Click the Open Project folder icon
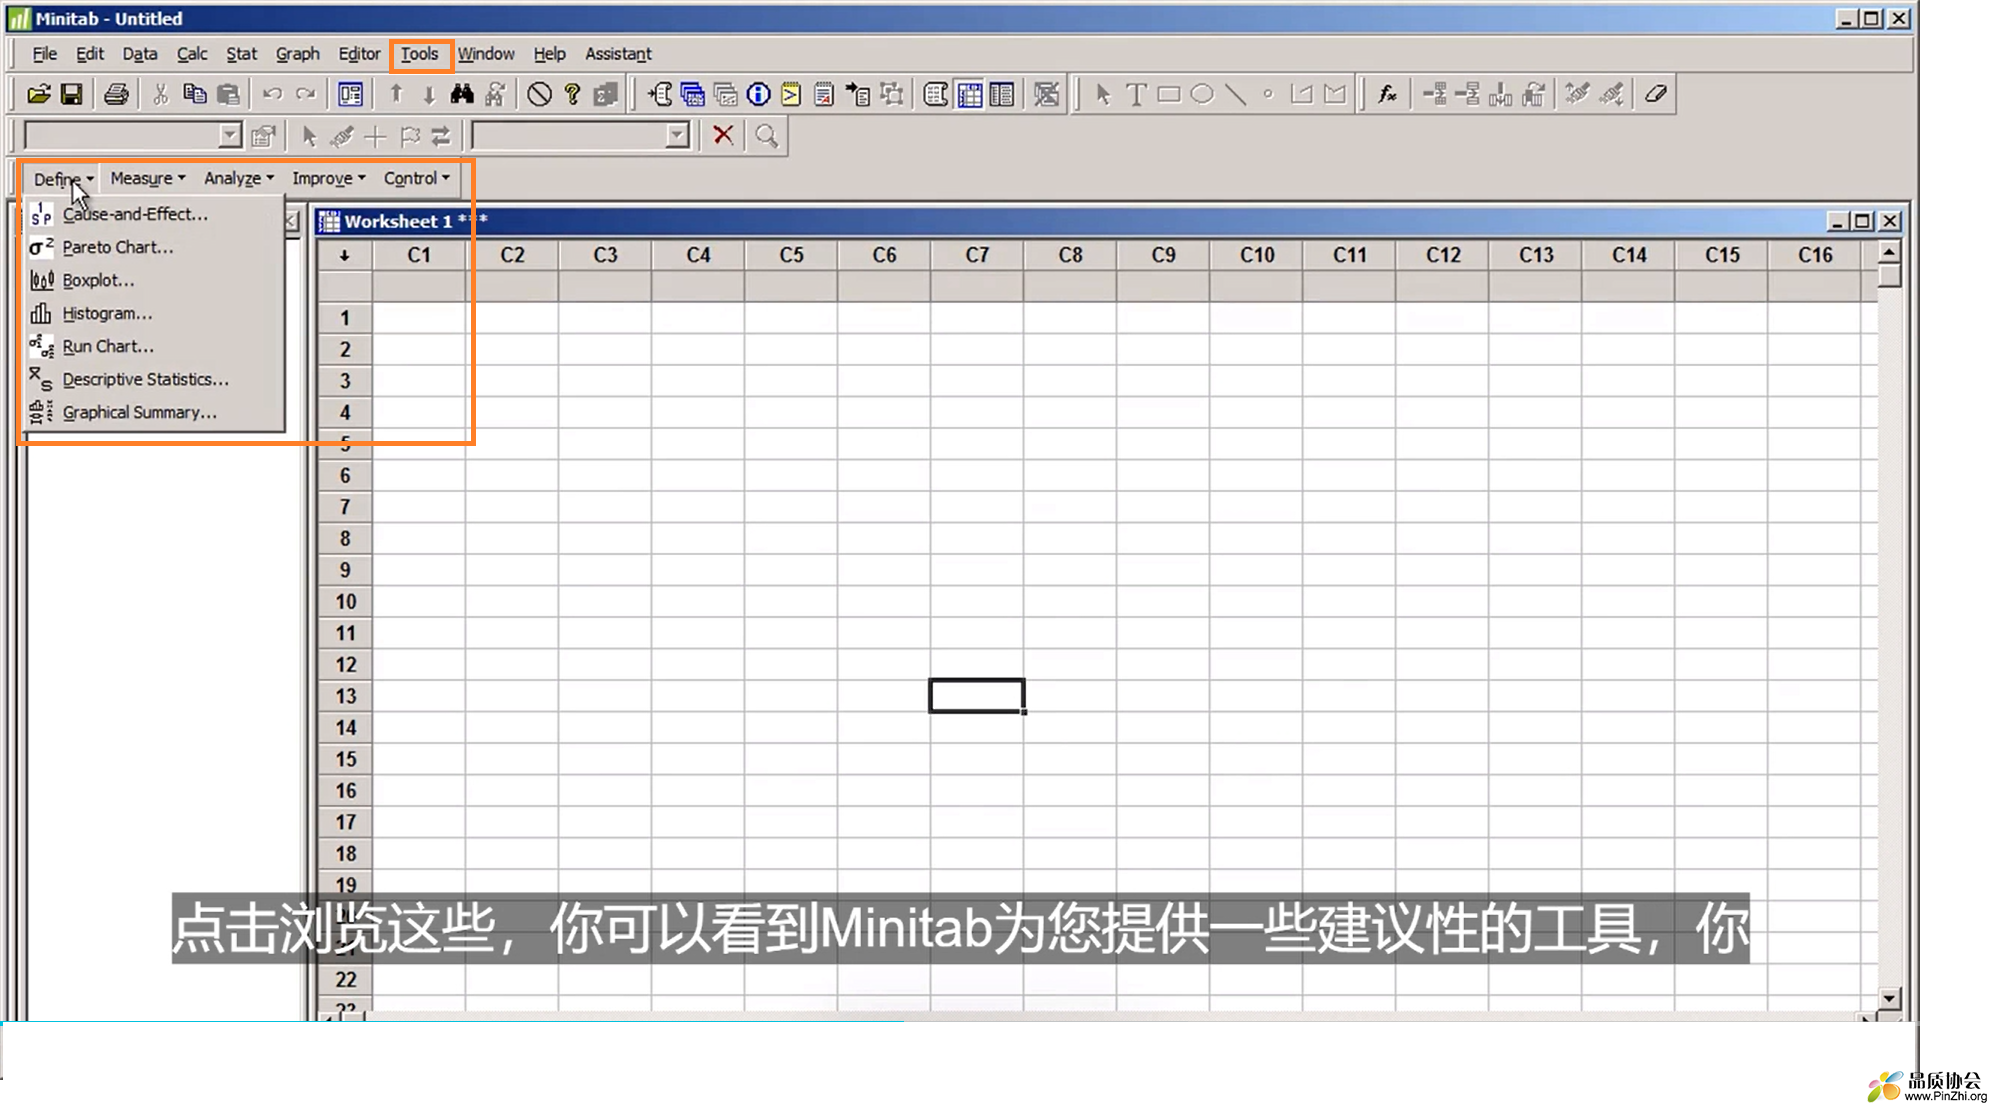 (x=38, y=94)
